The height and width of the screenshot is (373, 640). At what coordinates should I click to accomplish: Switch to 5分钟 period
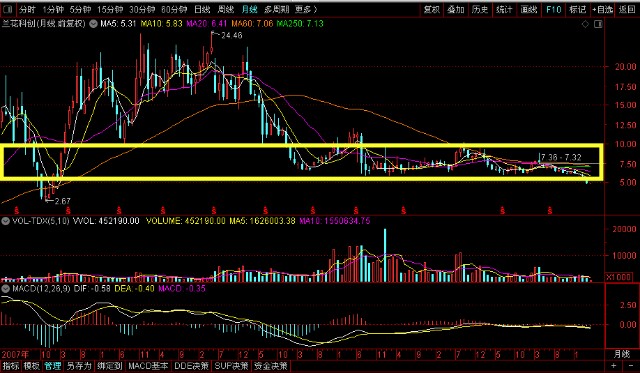coord(80,9)
